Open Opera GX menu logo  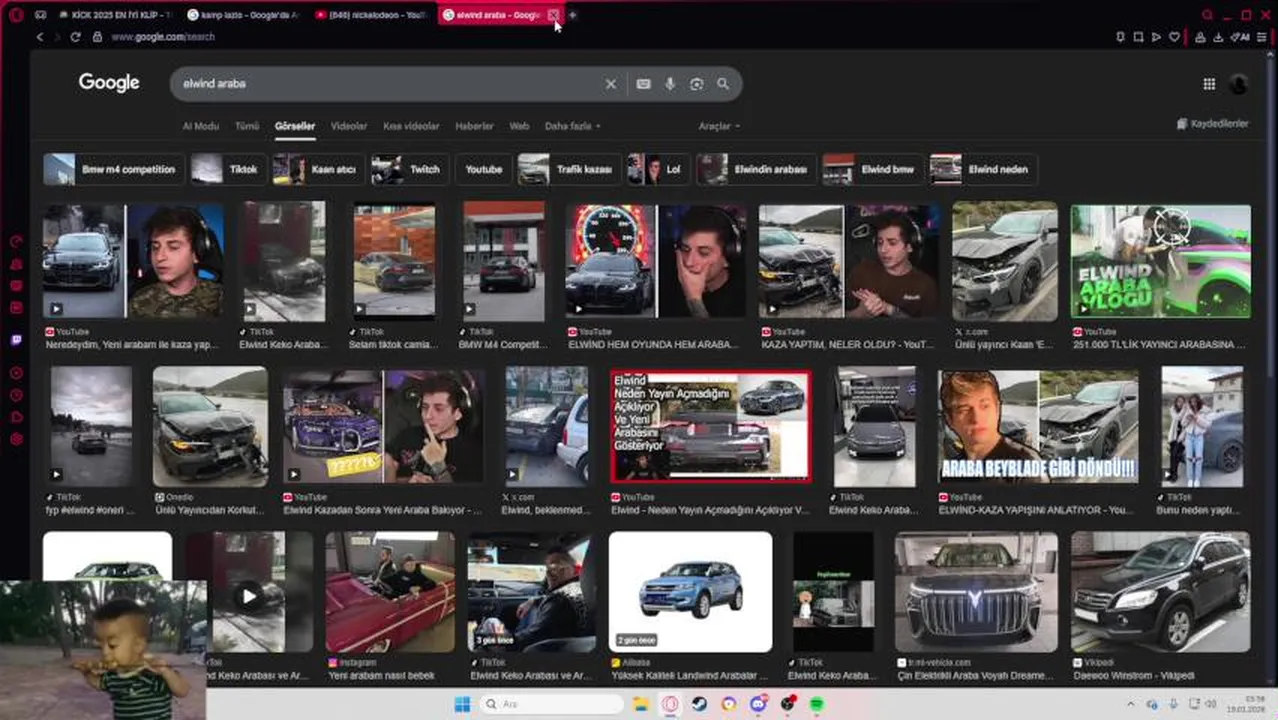coord(16,15)
